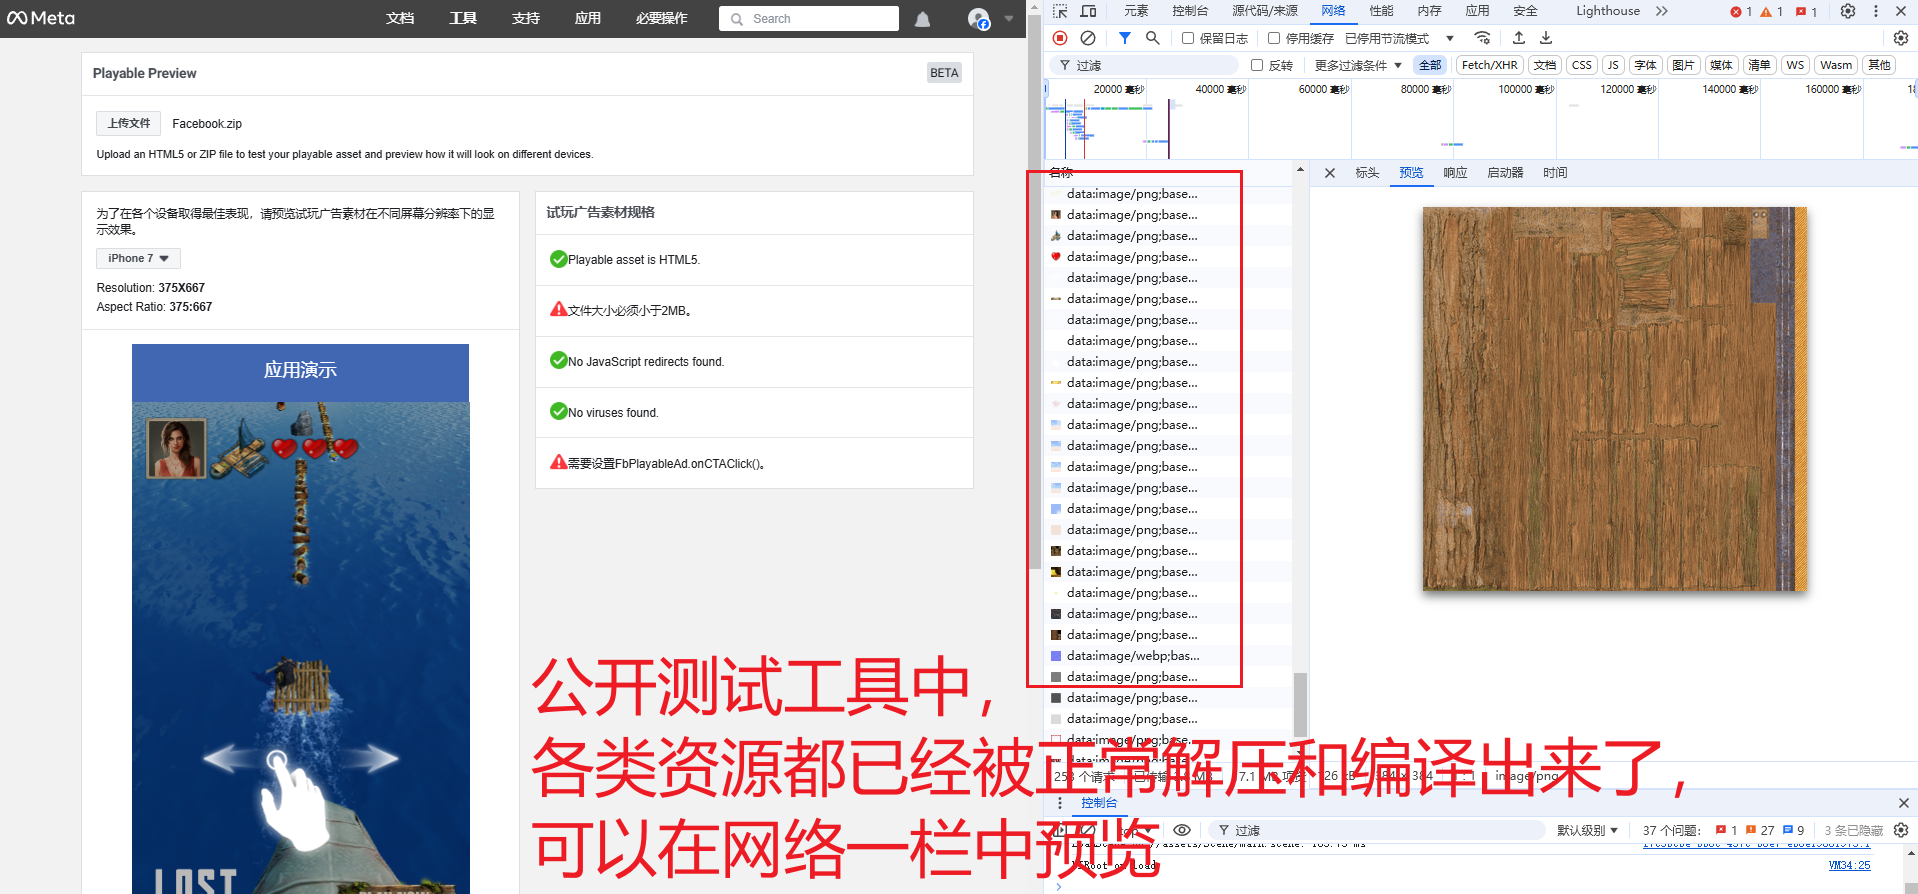Click the Meta logo
This screenshot has width=1918, height=894.
point(41,18)
